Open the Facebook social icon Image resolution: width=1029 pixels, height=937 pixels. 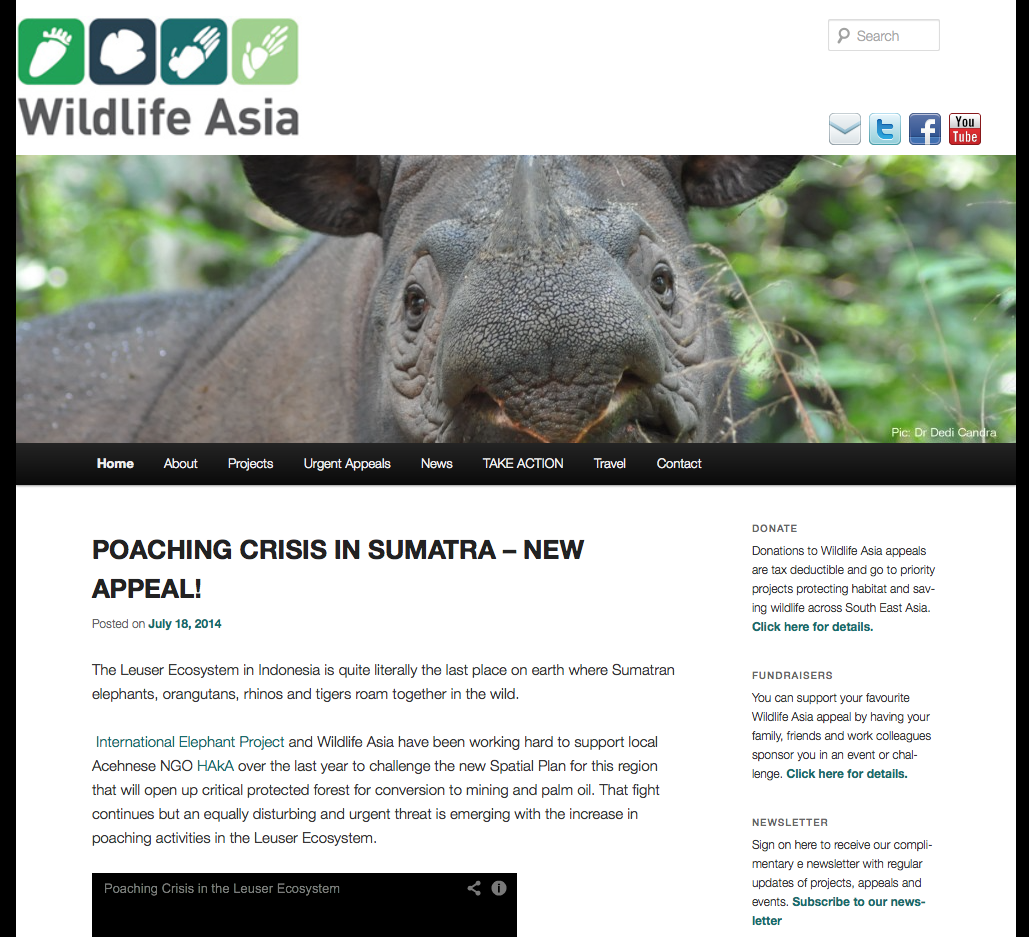click(925, 129)
